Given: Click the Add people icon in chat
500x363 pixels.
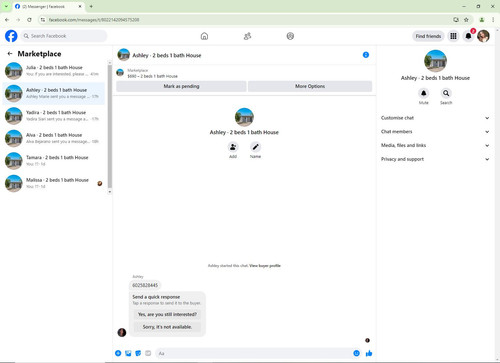Looking at the screenshot, I should click(x=233, y=147).
